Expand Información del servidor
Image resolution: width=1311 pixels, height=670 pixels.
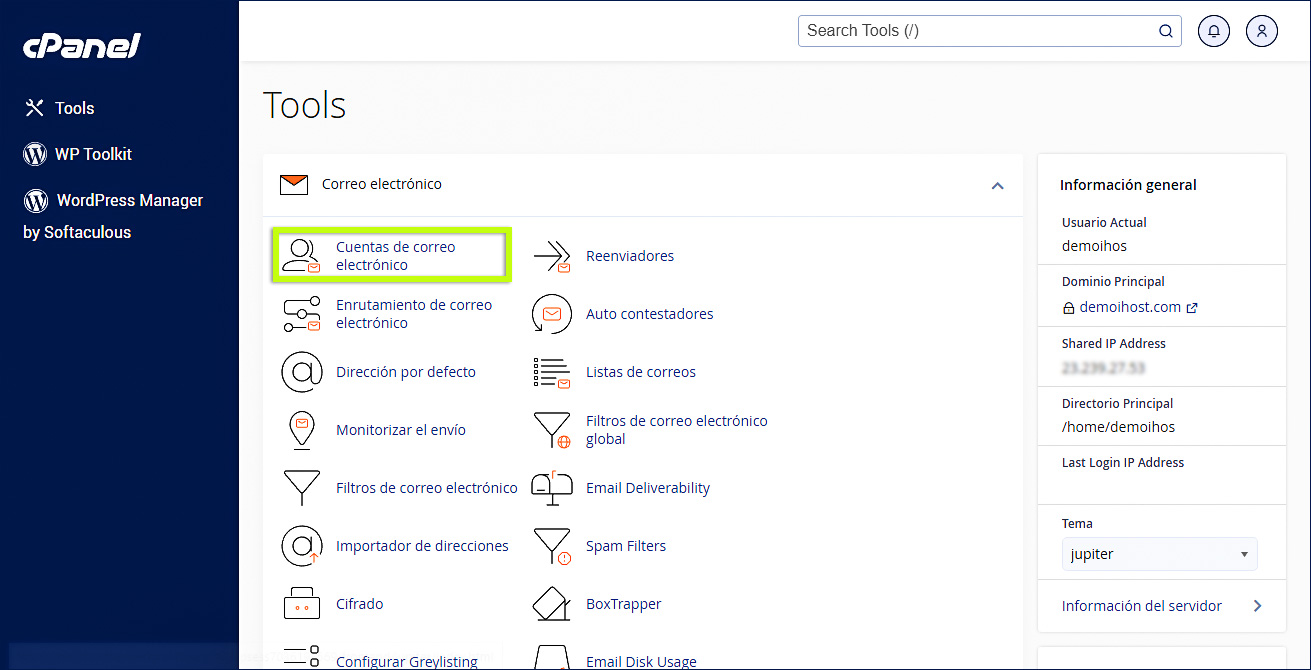click(x=1142, y=605)
